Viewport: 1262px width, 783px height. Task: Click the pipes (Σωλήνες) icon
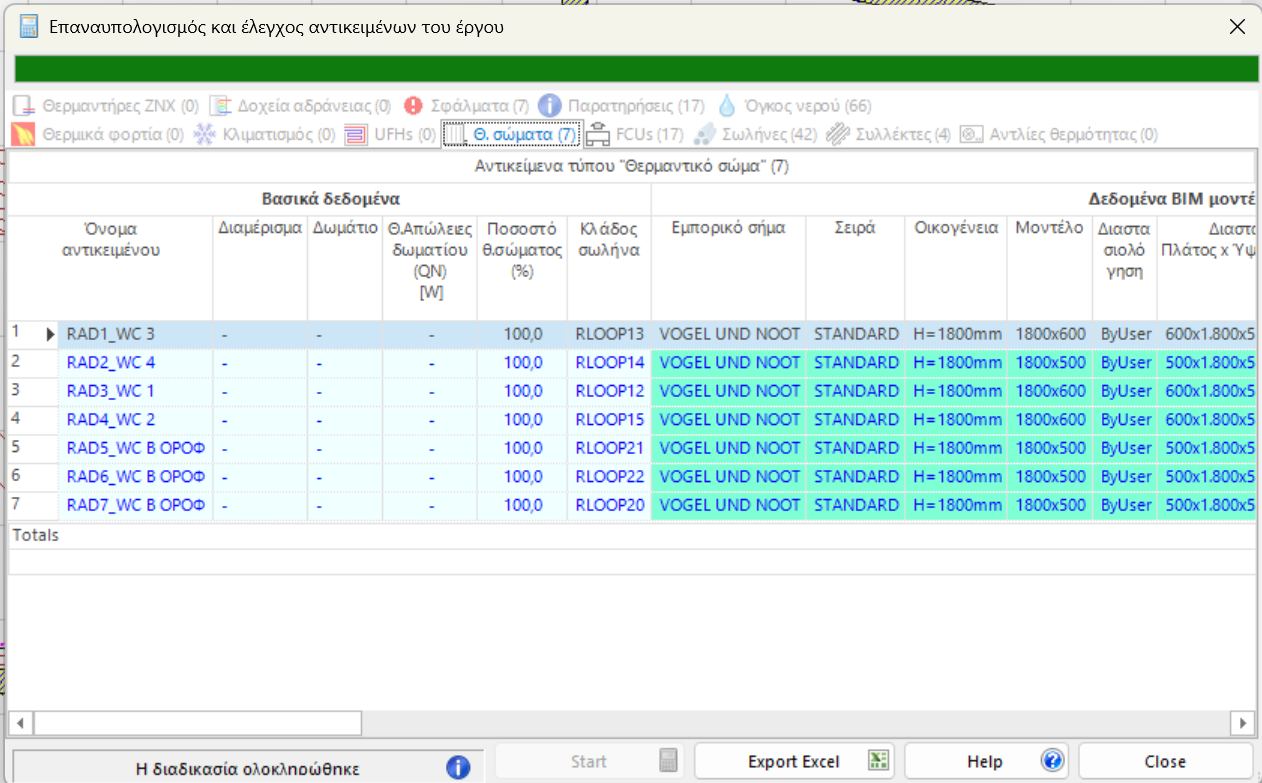pyautogui.click(x=704, y=134)
